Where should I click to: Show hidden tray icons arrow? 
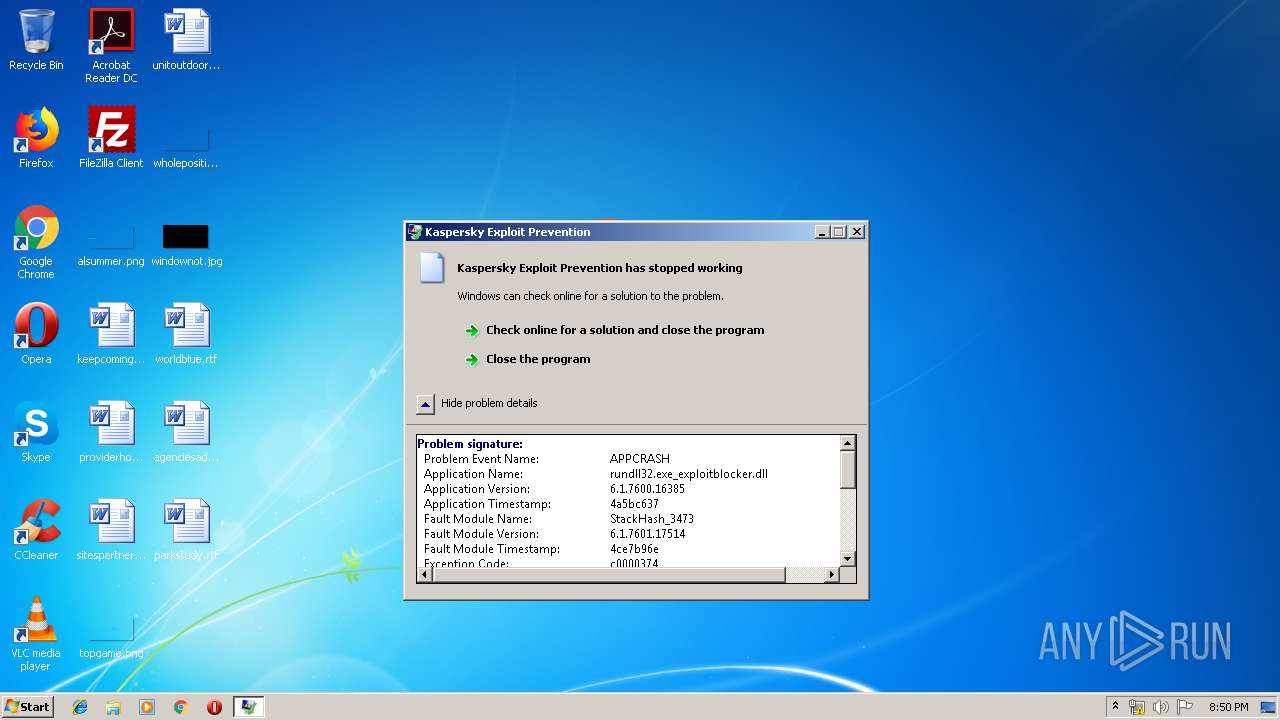pyautogui.click(x=1115, y=707)
